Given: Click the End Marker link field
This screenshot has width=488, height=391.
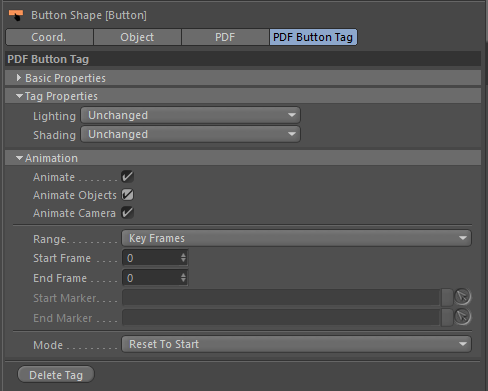Looking at the screenshot, I should pyautogui.click(x=281, y=317).
